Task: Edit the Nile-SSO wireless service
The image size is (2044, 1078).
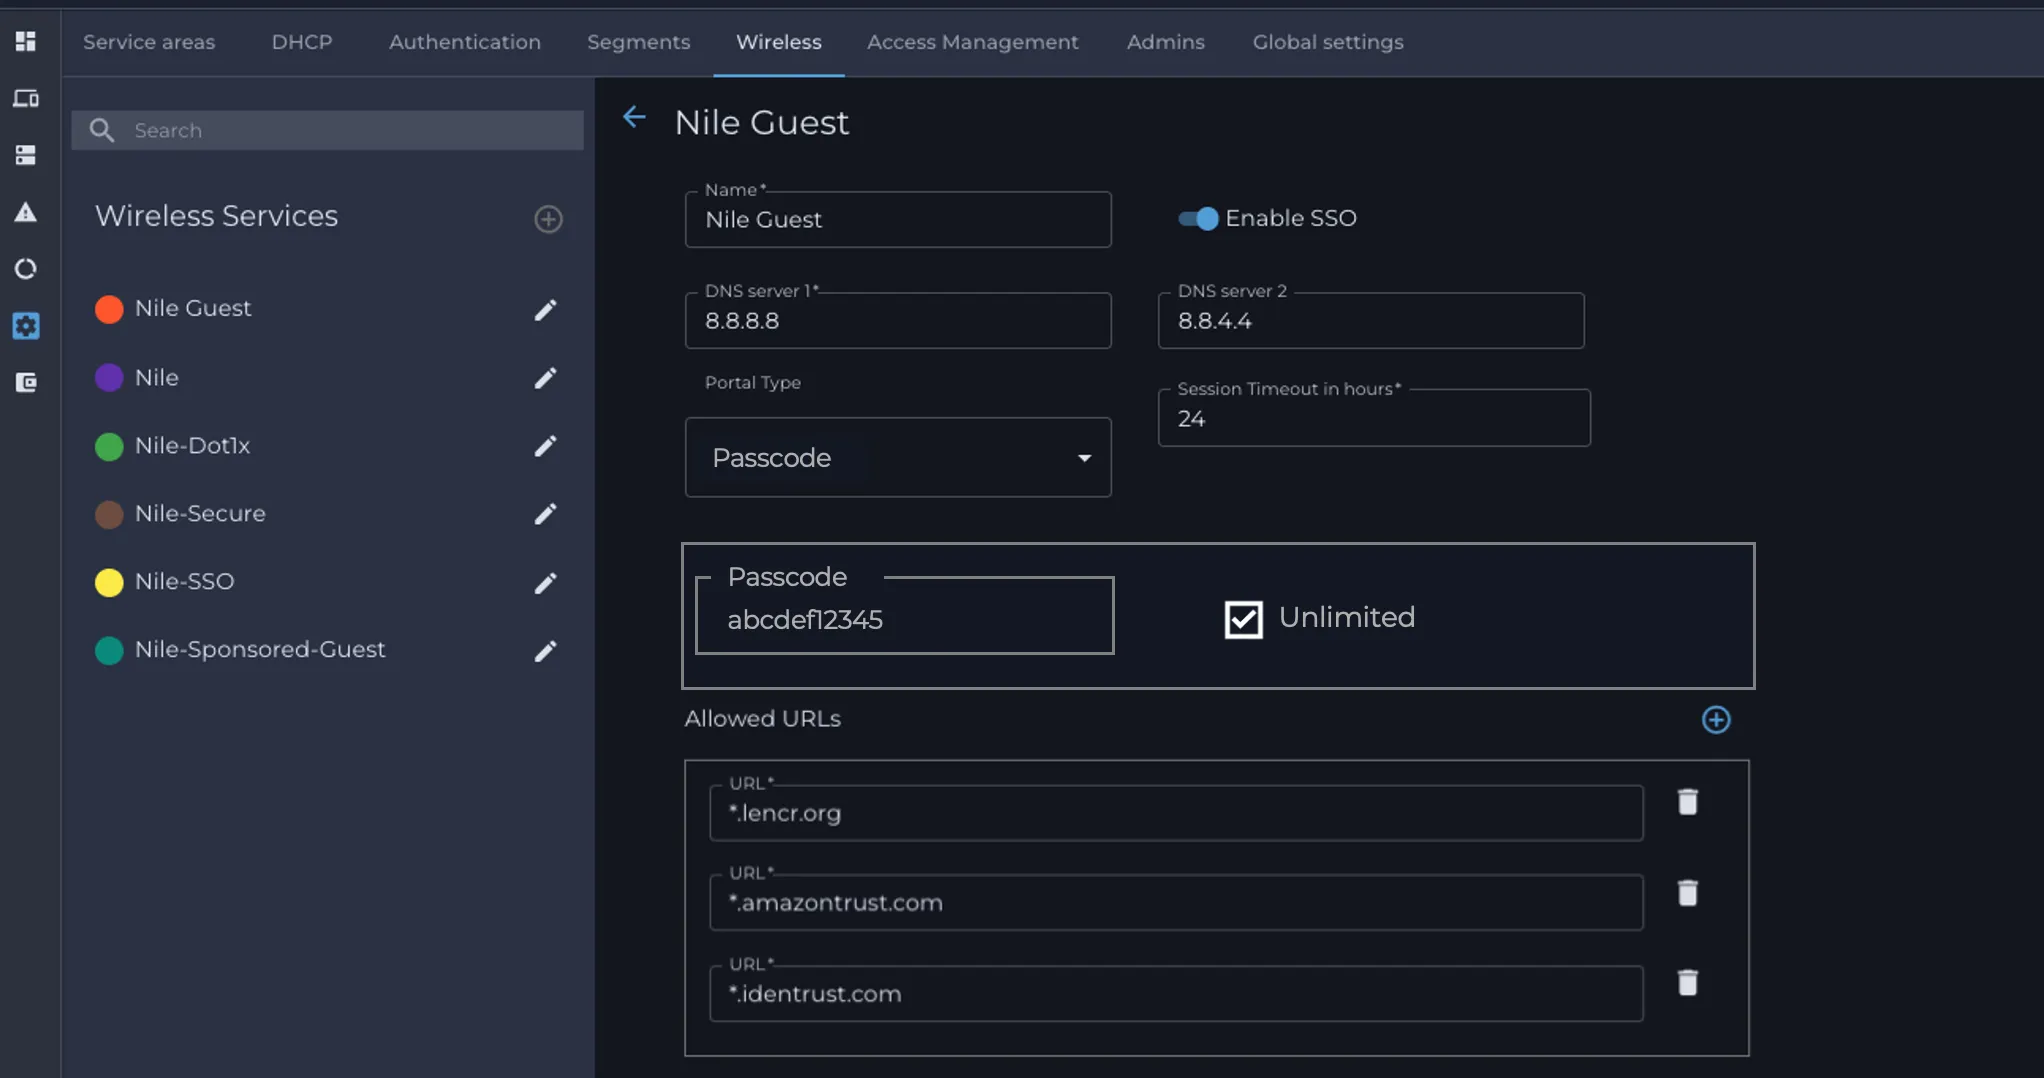Action: pyautogui.click(x=545, y=583)
